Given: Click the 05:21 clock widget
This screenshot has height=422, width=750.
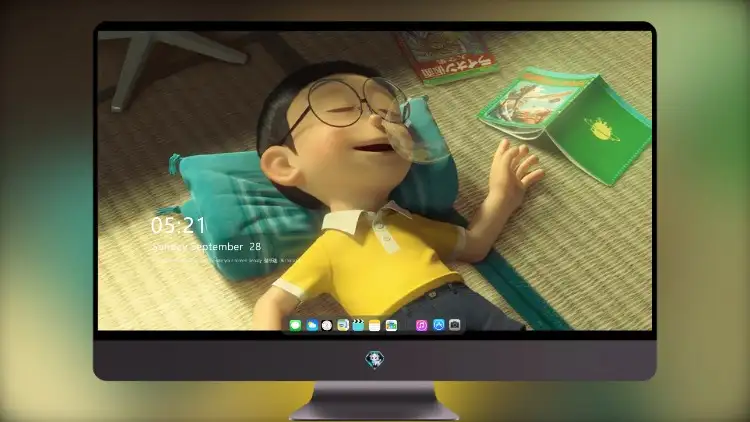Looking at the screenshot, I should (x=178, y=225).
